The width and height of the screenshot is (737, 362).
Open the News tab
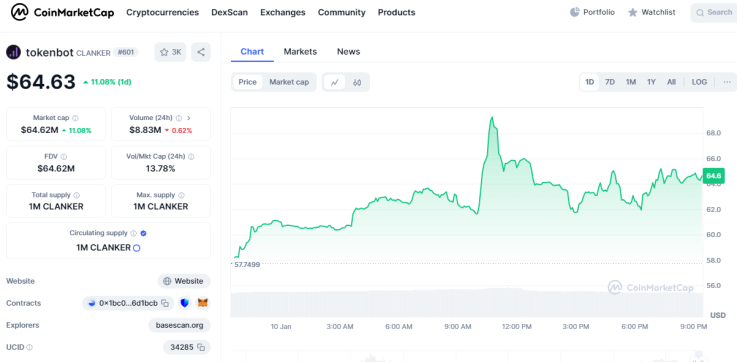coord(348,52)
